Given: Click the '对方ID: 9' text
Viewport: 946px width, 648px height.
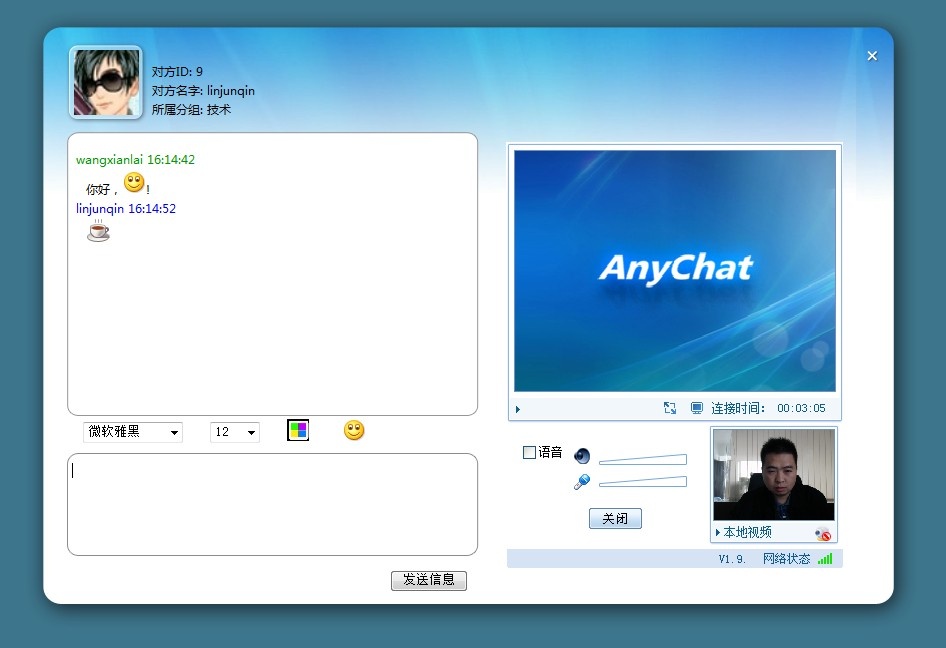Looking at the screenshot, I should pos(177,72).
